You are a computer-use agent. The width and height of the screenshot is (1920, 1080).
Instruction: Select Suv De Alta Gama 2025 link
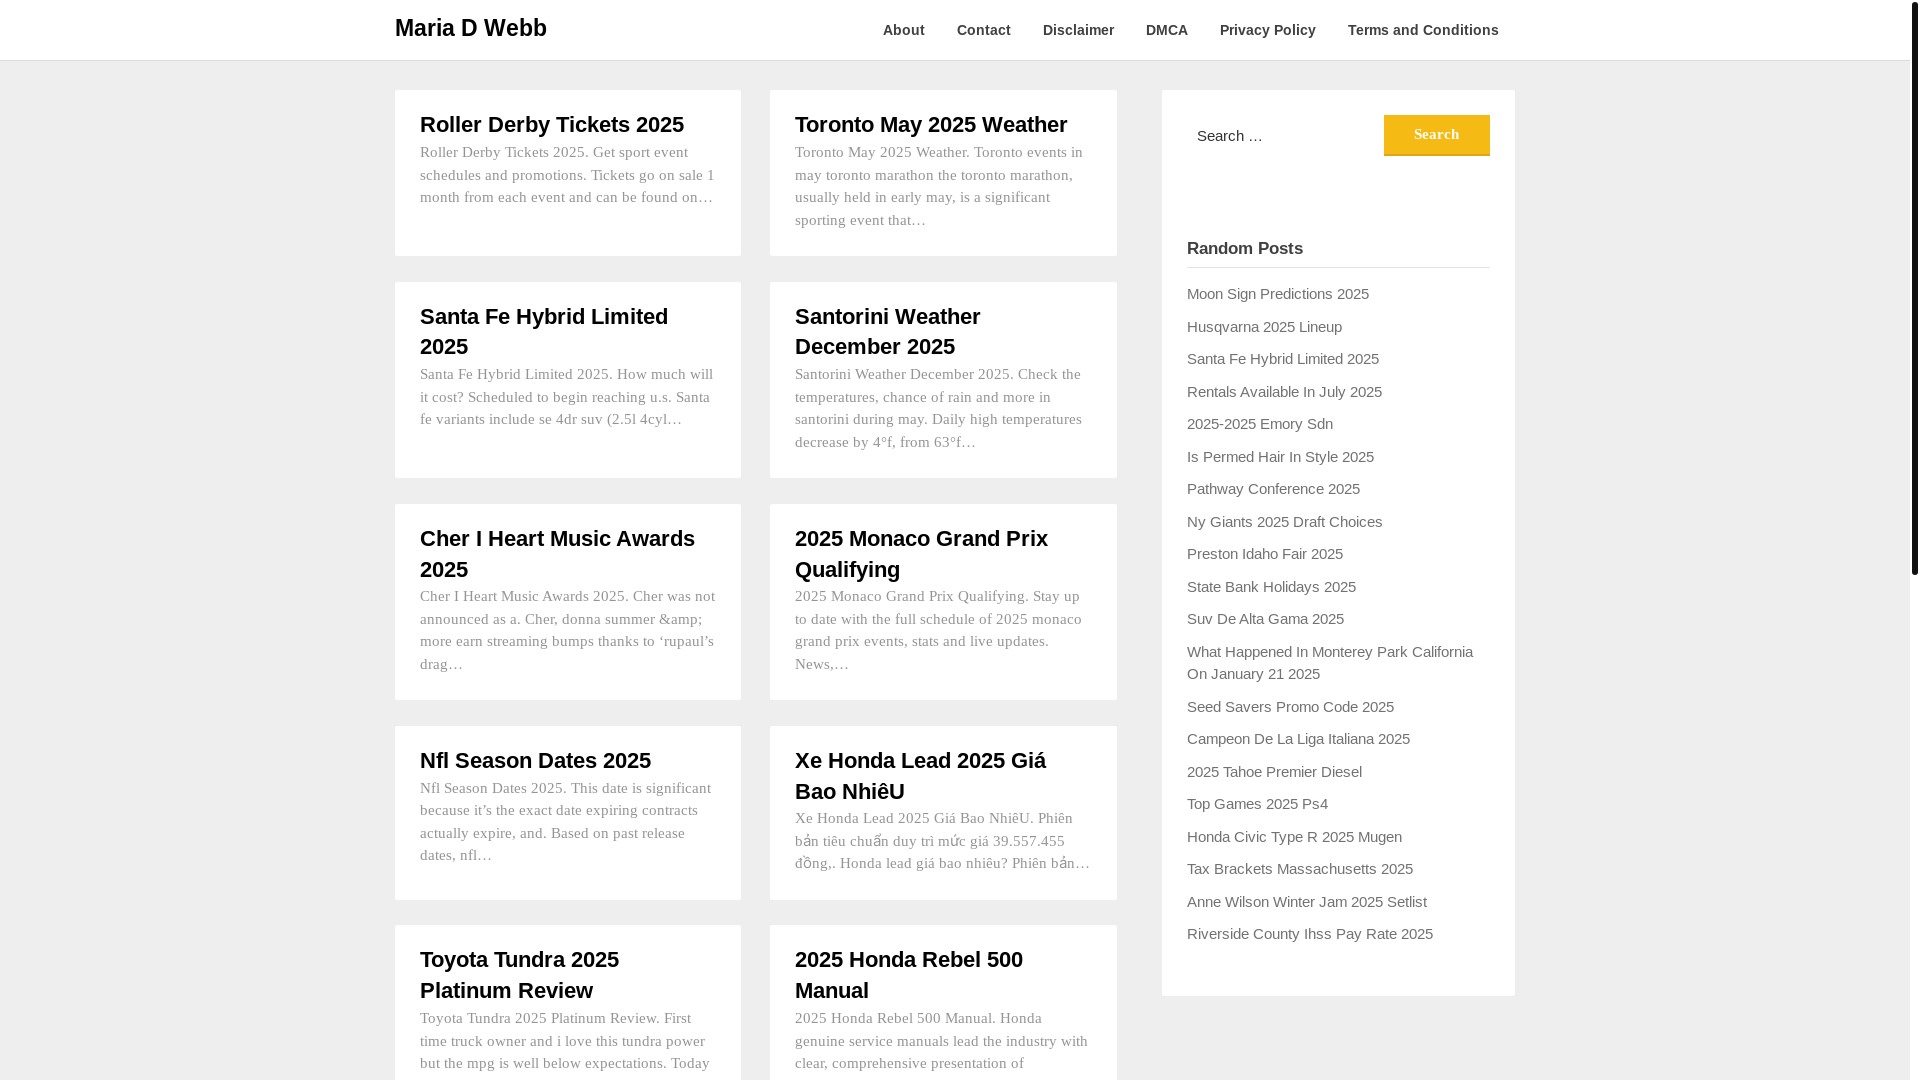[1265, 619]
